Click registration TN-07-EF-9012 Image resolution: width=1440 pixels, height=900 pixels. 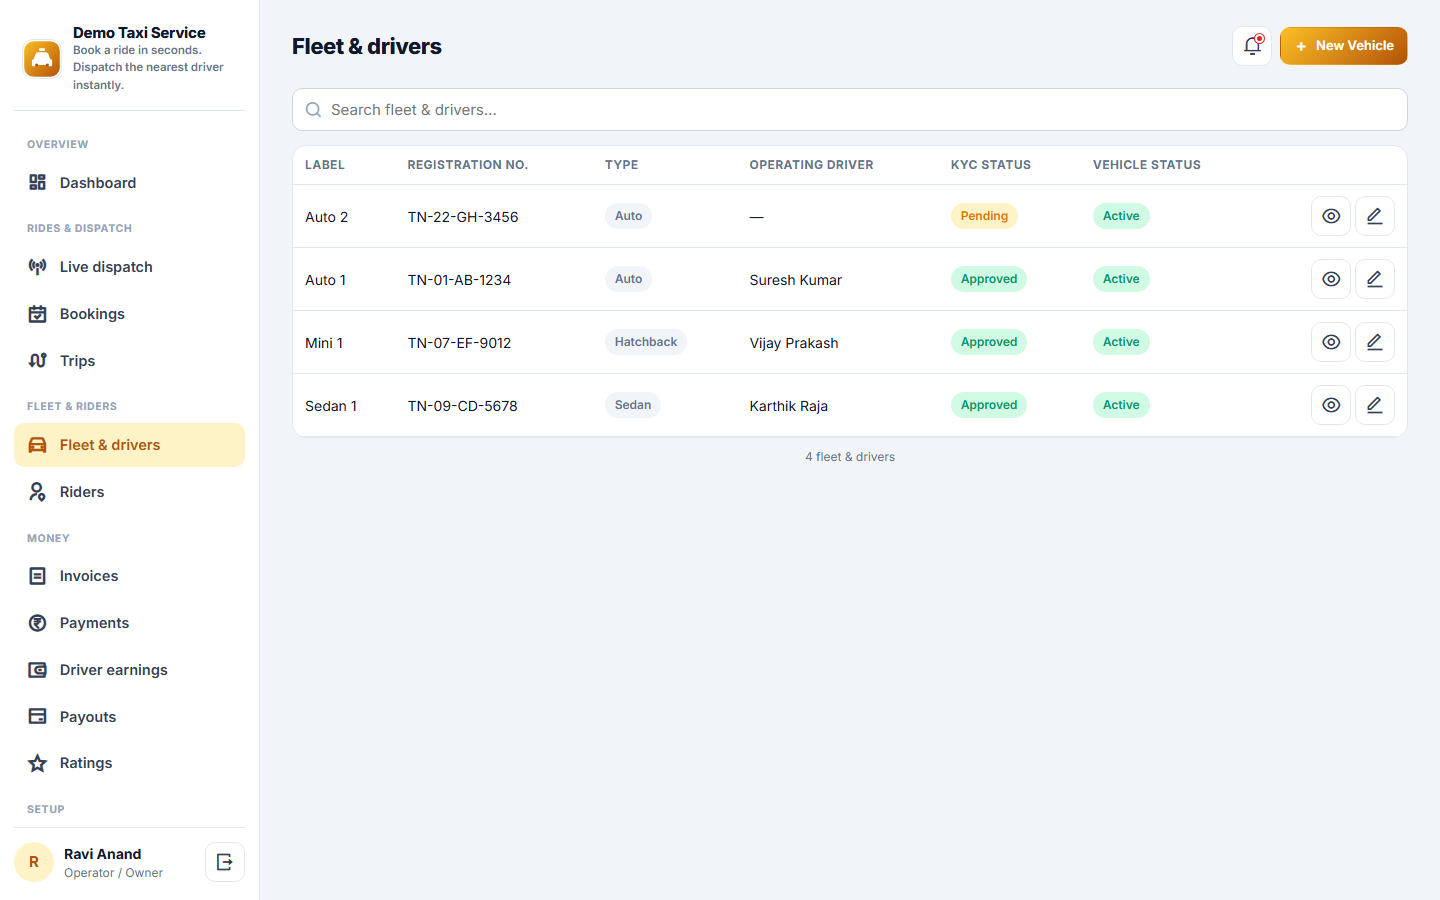[459, 343]
